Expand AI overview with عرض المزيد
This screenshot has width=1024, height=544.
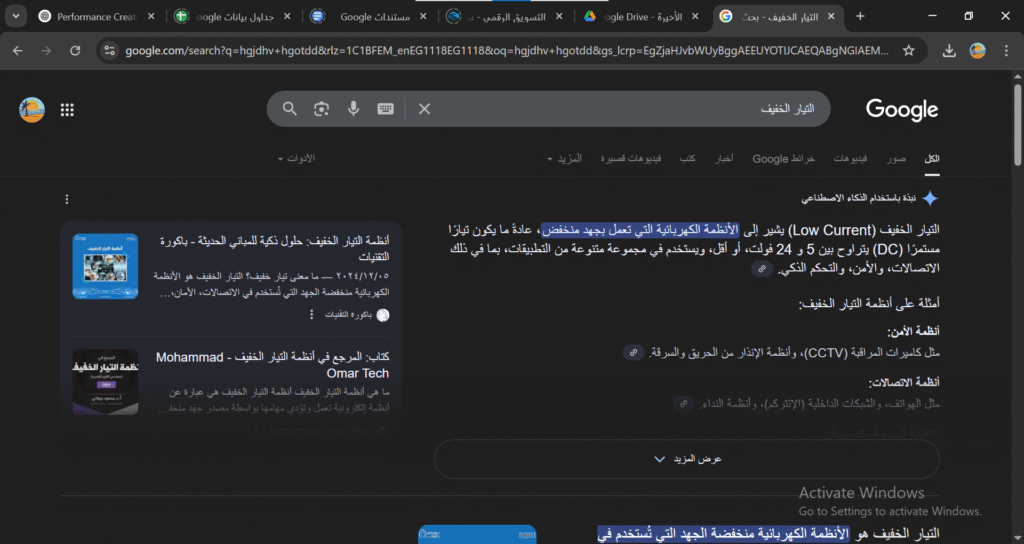686,459
